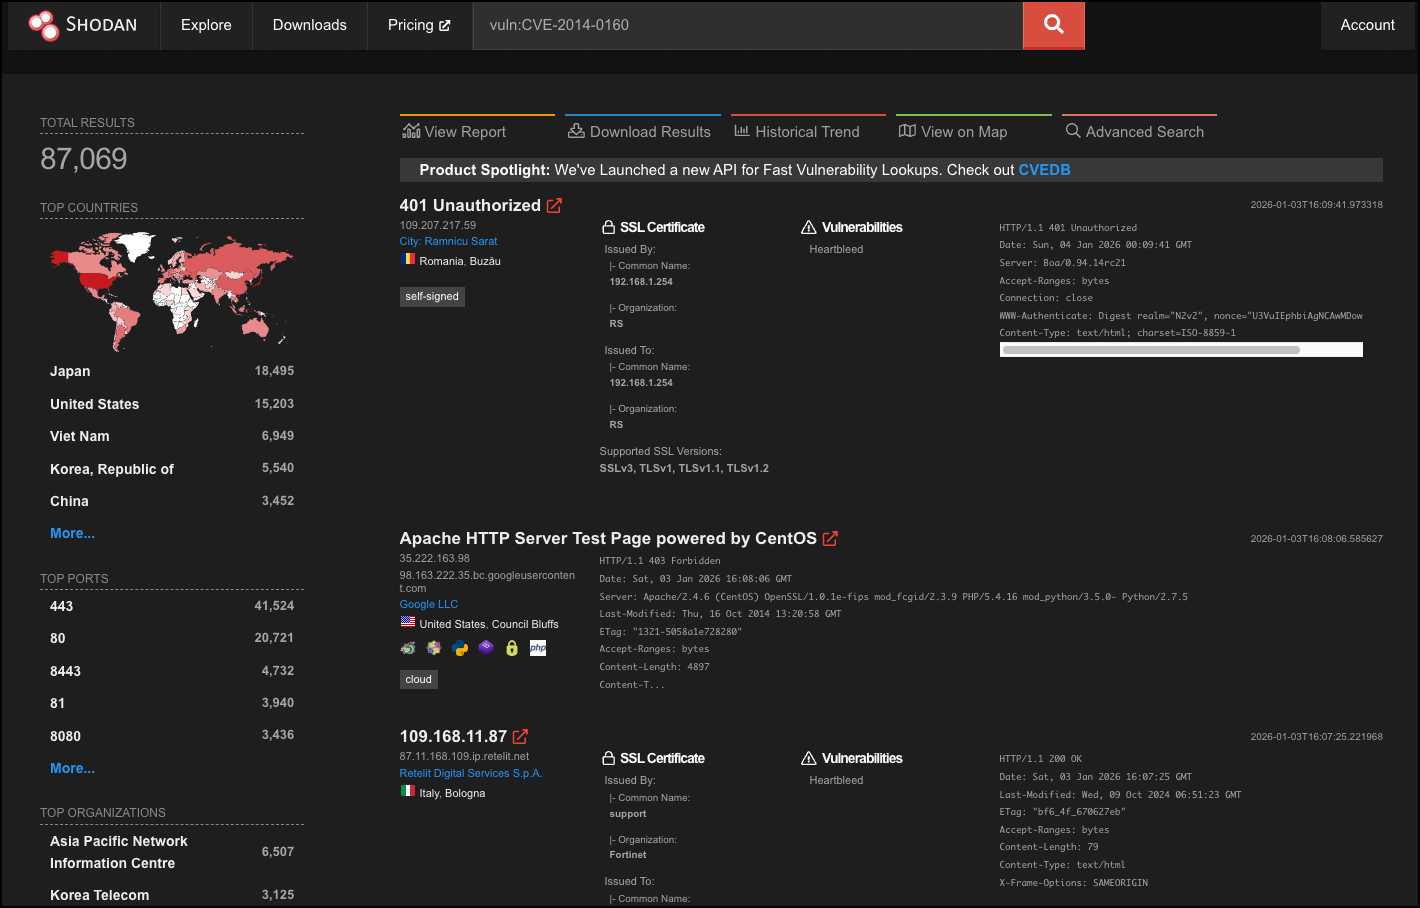Open external link icon beside Apache CentOS result

click(830, 538)
